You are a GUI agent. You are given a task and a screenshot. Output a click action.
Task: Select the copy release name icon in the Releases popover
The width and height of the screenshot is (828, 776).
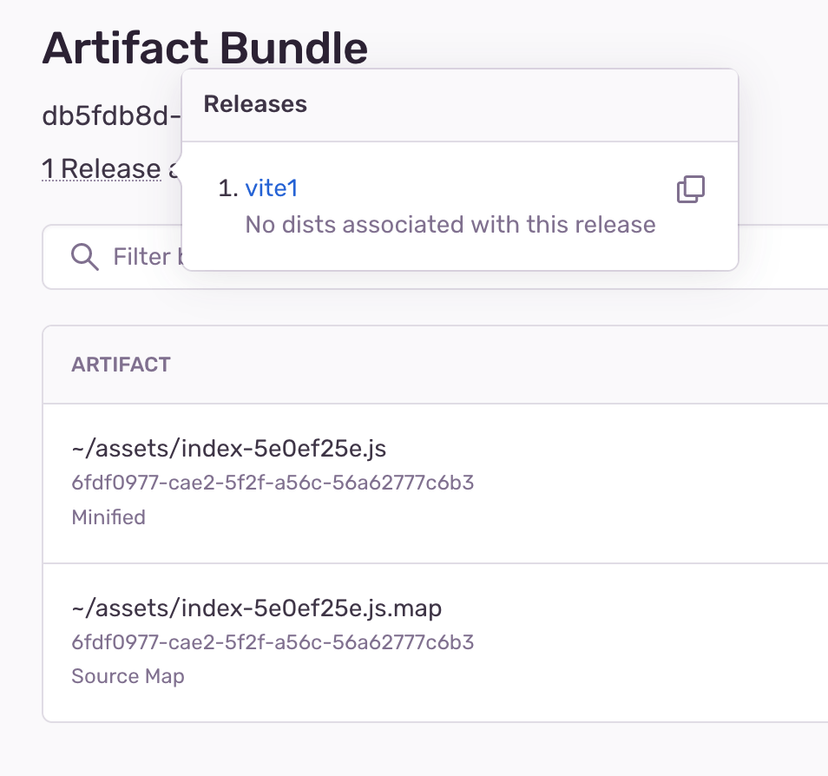[x=691, y=189]
